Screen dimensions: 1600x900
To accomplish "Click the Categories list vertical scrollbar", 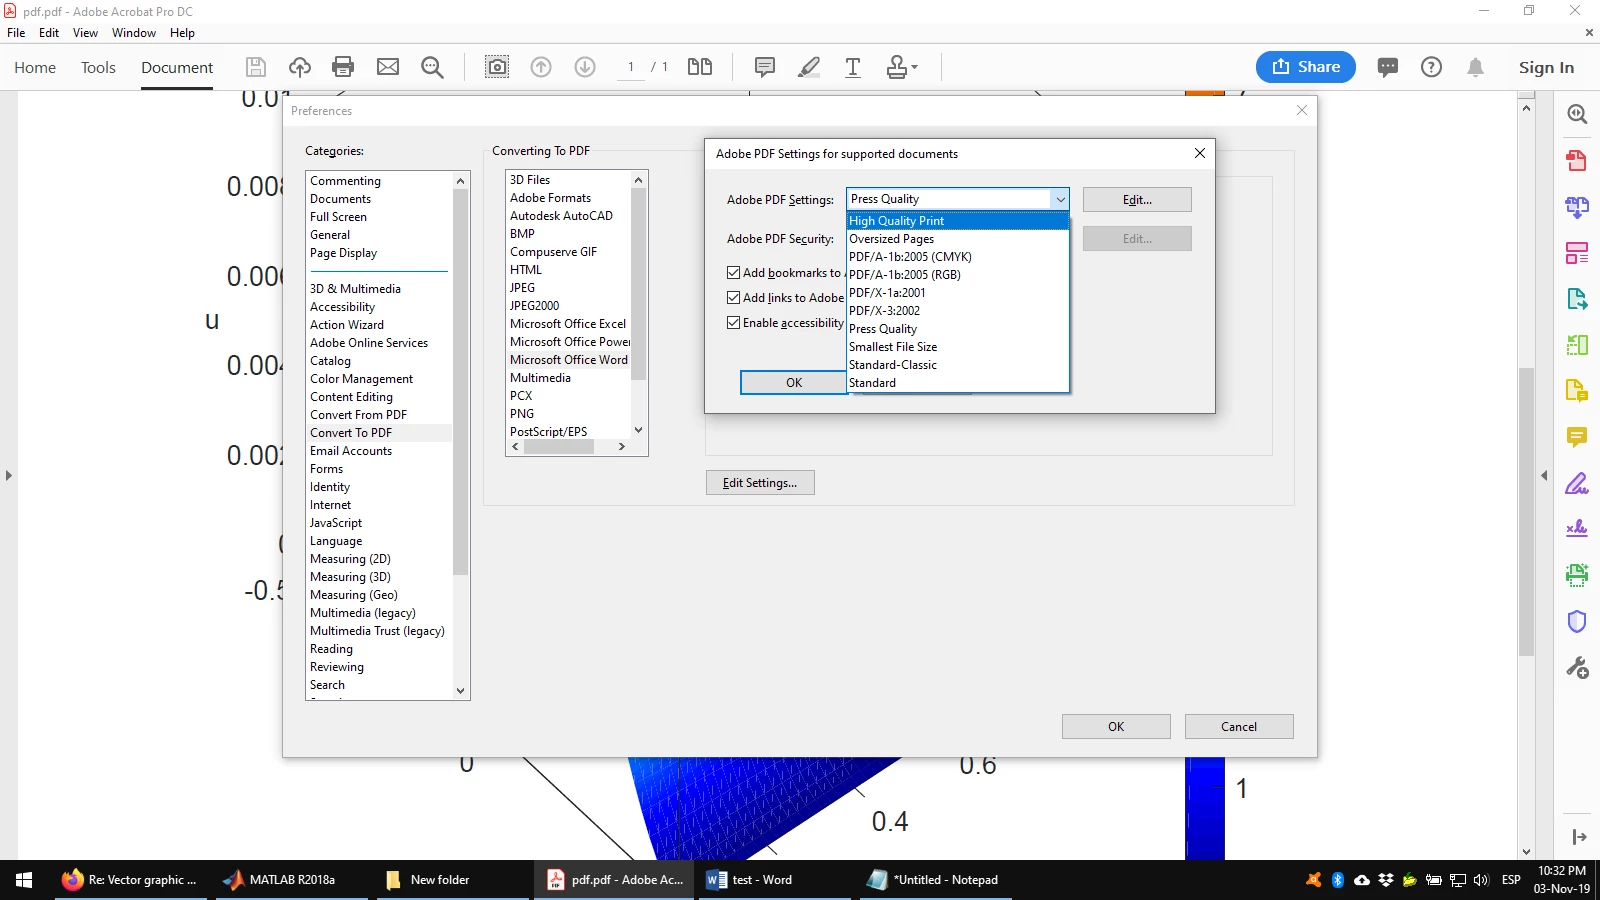I will [461, 380].
